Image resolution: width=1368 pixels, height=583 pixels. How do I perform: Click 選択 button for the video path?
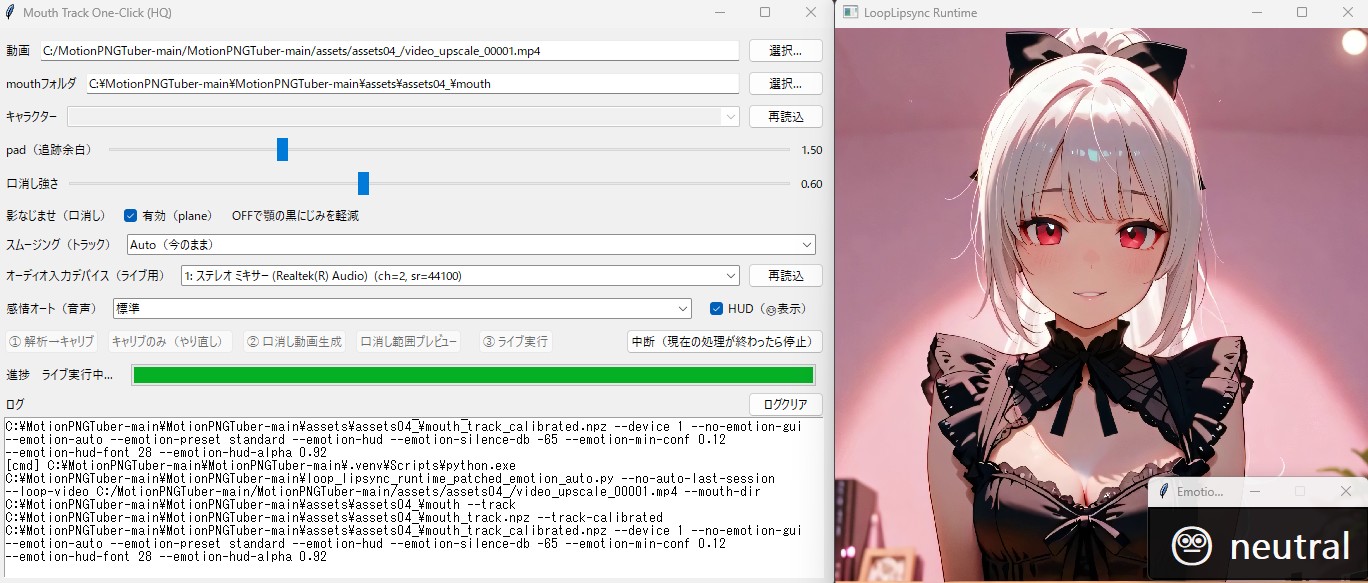[x=785, y=50]
